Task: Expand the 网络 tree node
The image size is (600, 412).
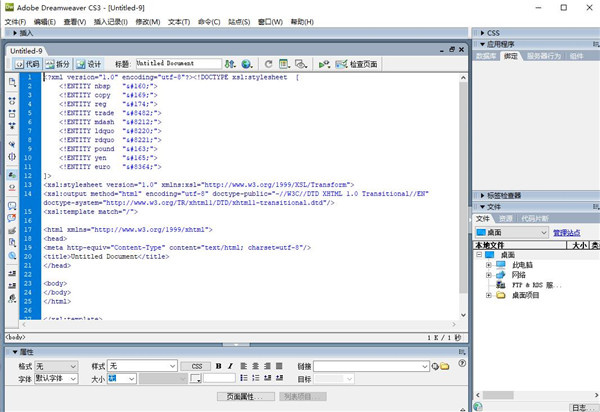Action: coord(489,275)
